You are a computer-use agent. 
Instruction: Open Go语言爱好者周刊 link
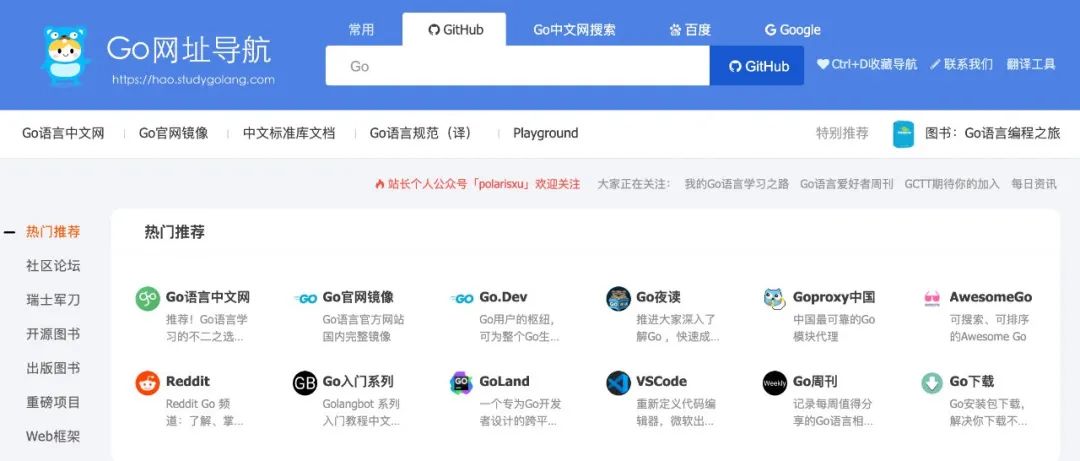(x=847, y=184)
